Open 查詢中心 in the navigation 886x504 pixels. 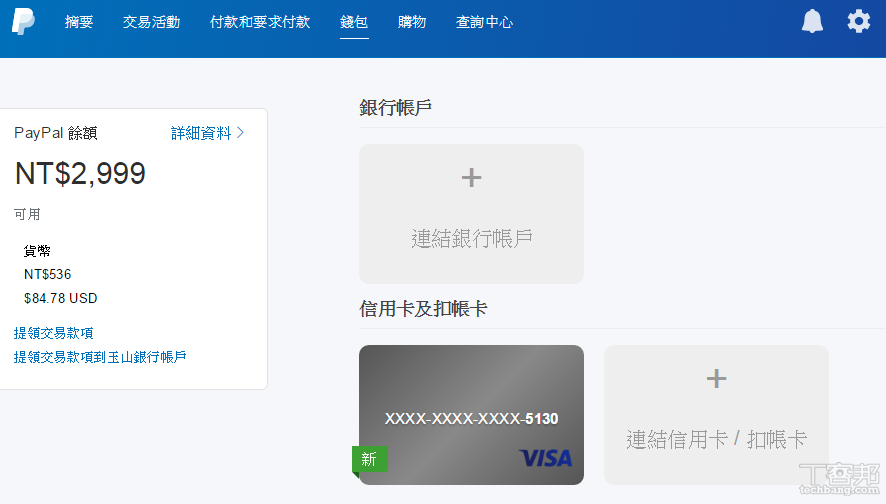pyautogui.click(x=485, y=22)
